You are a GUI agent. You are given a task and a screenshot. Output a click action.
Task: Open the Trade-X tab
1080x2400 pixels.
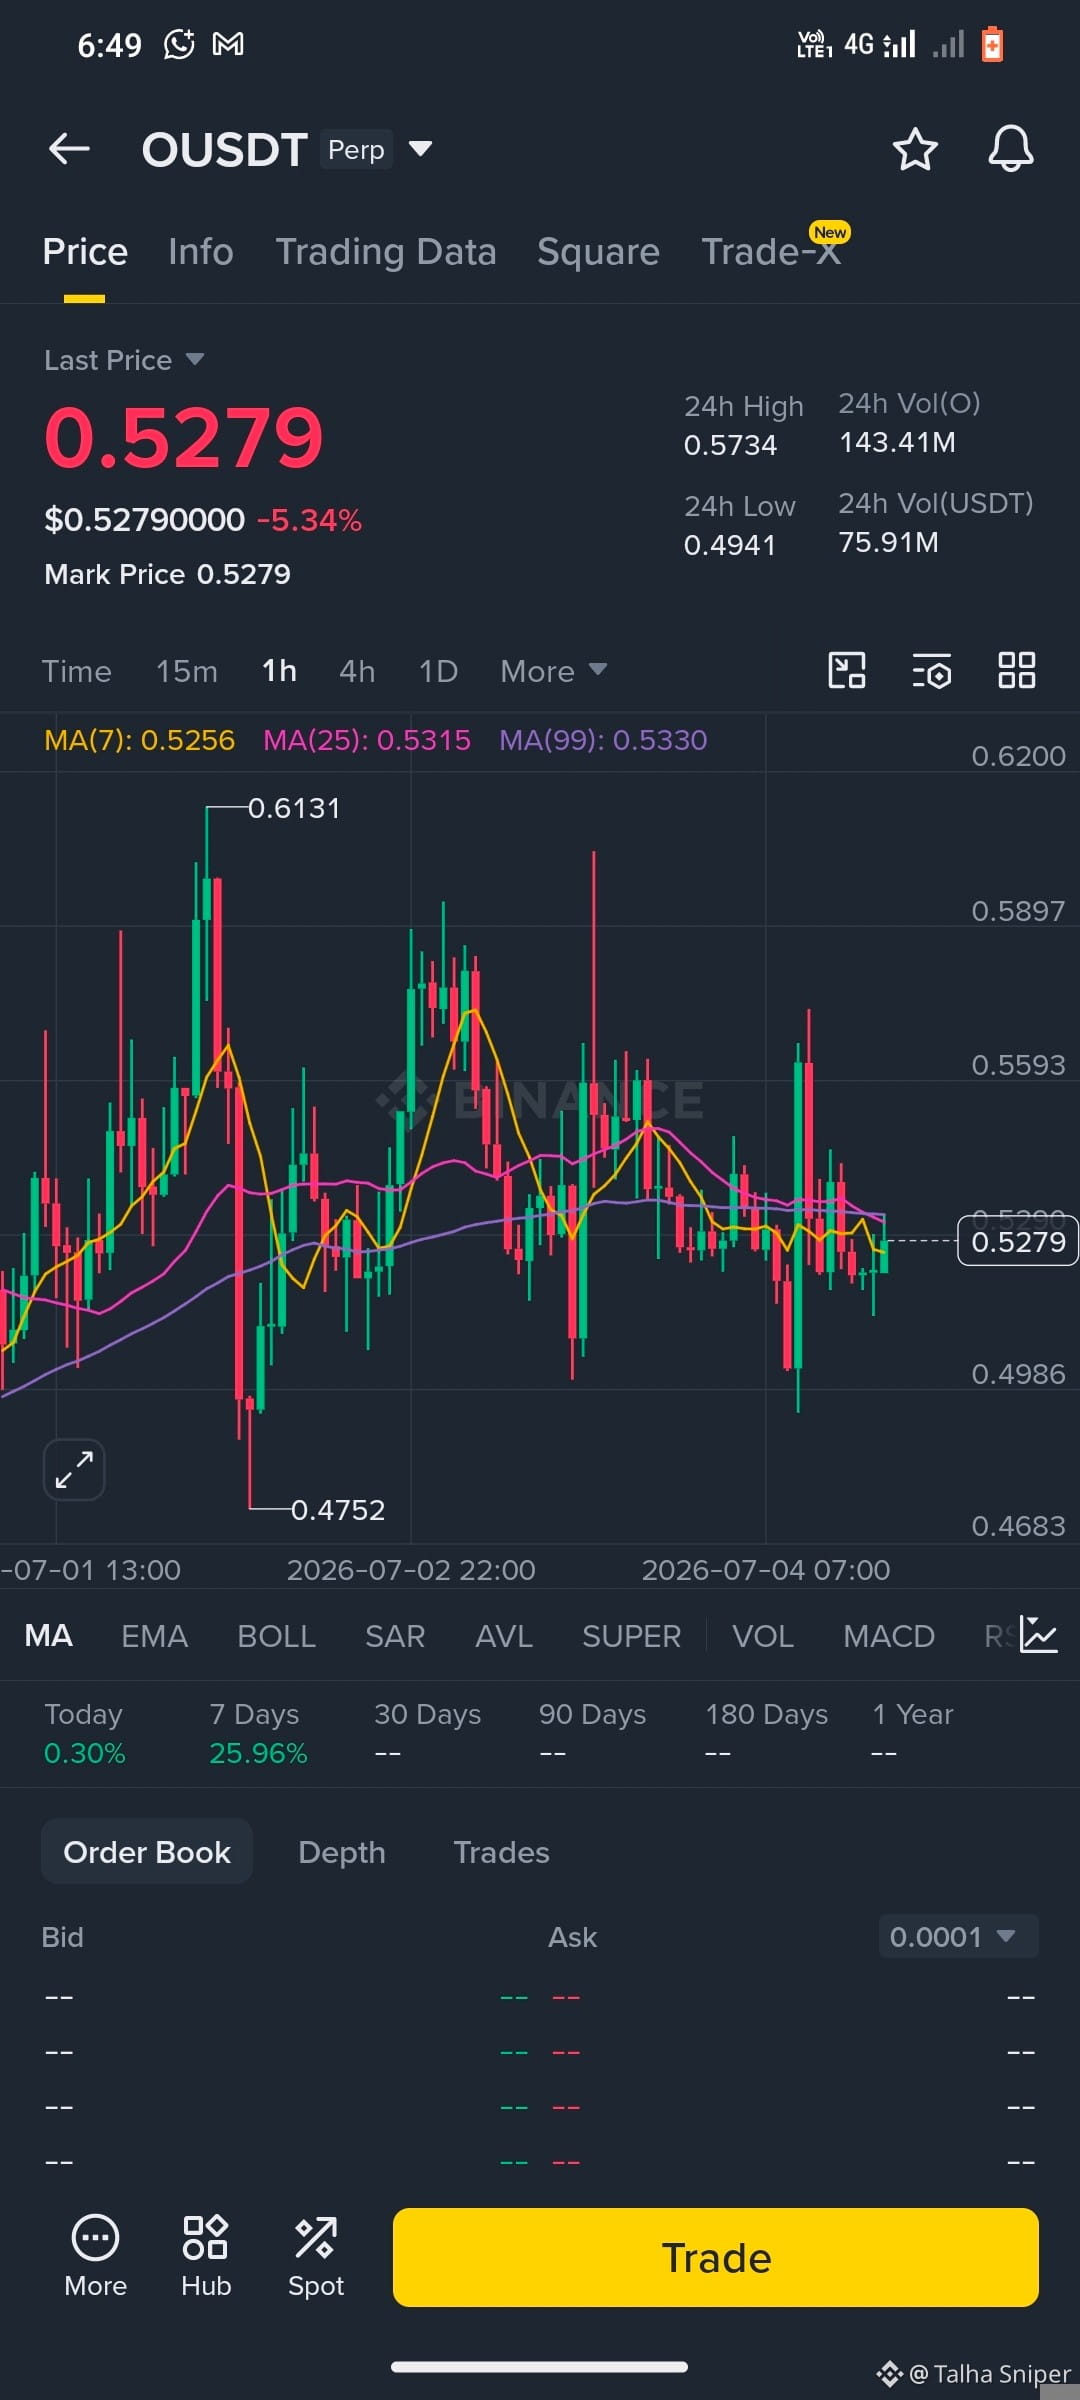point(771,252)
